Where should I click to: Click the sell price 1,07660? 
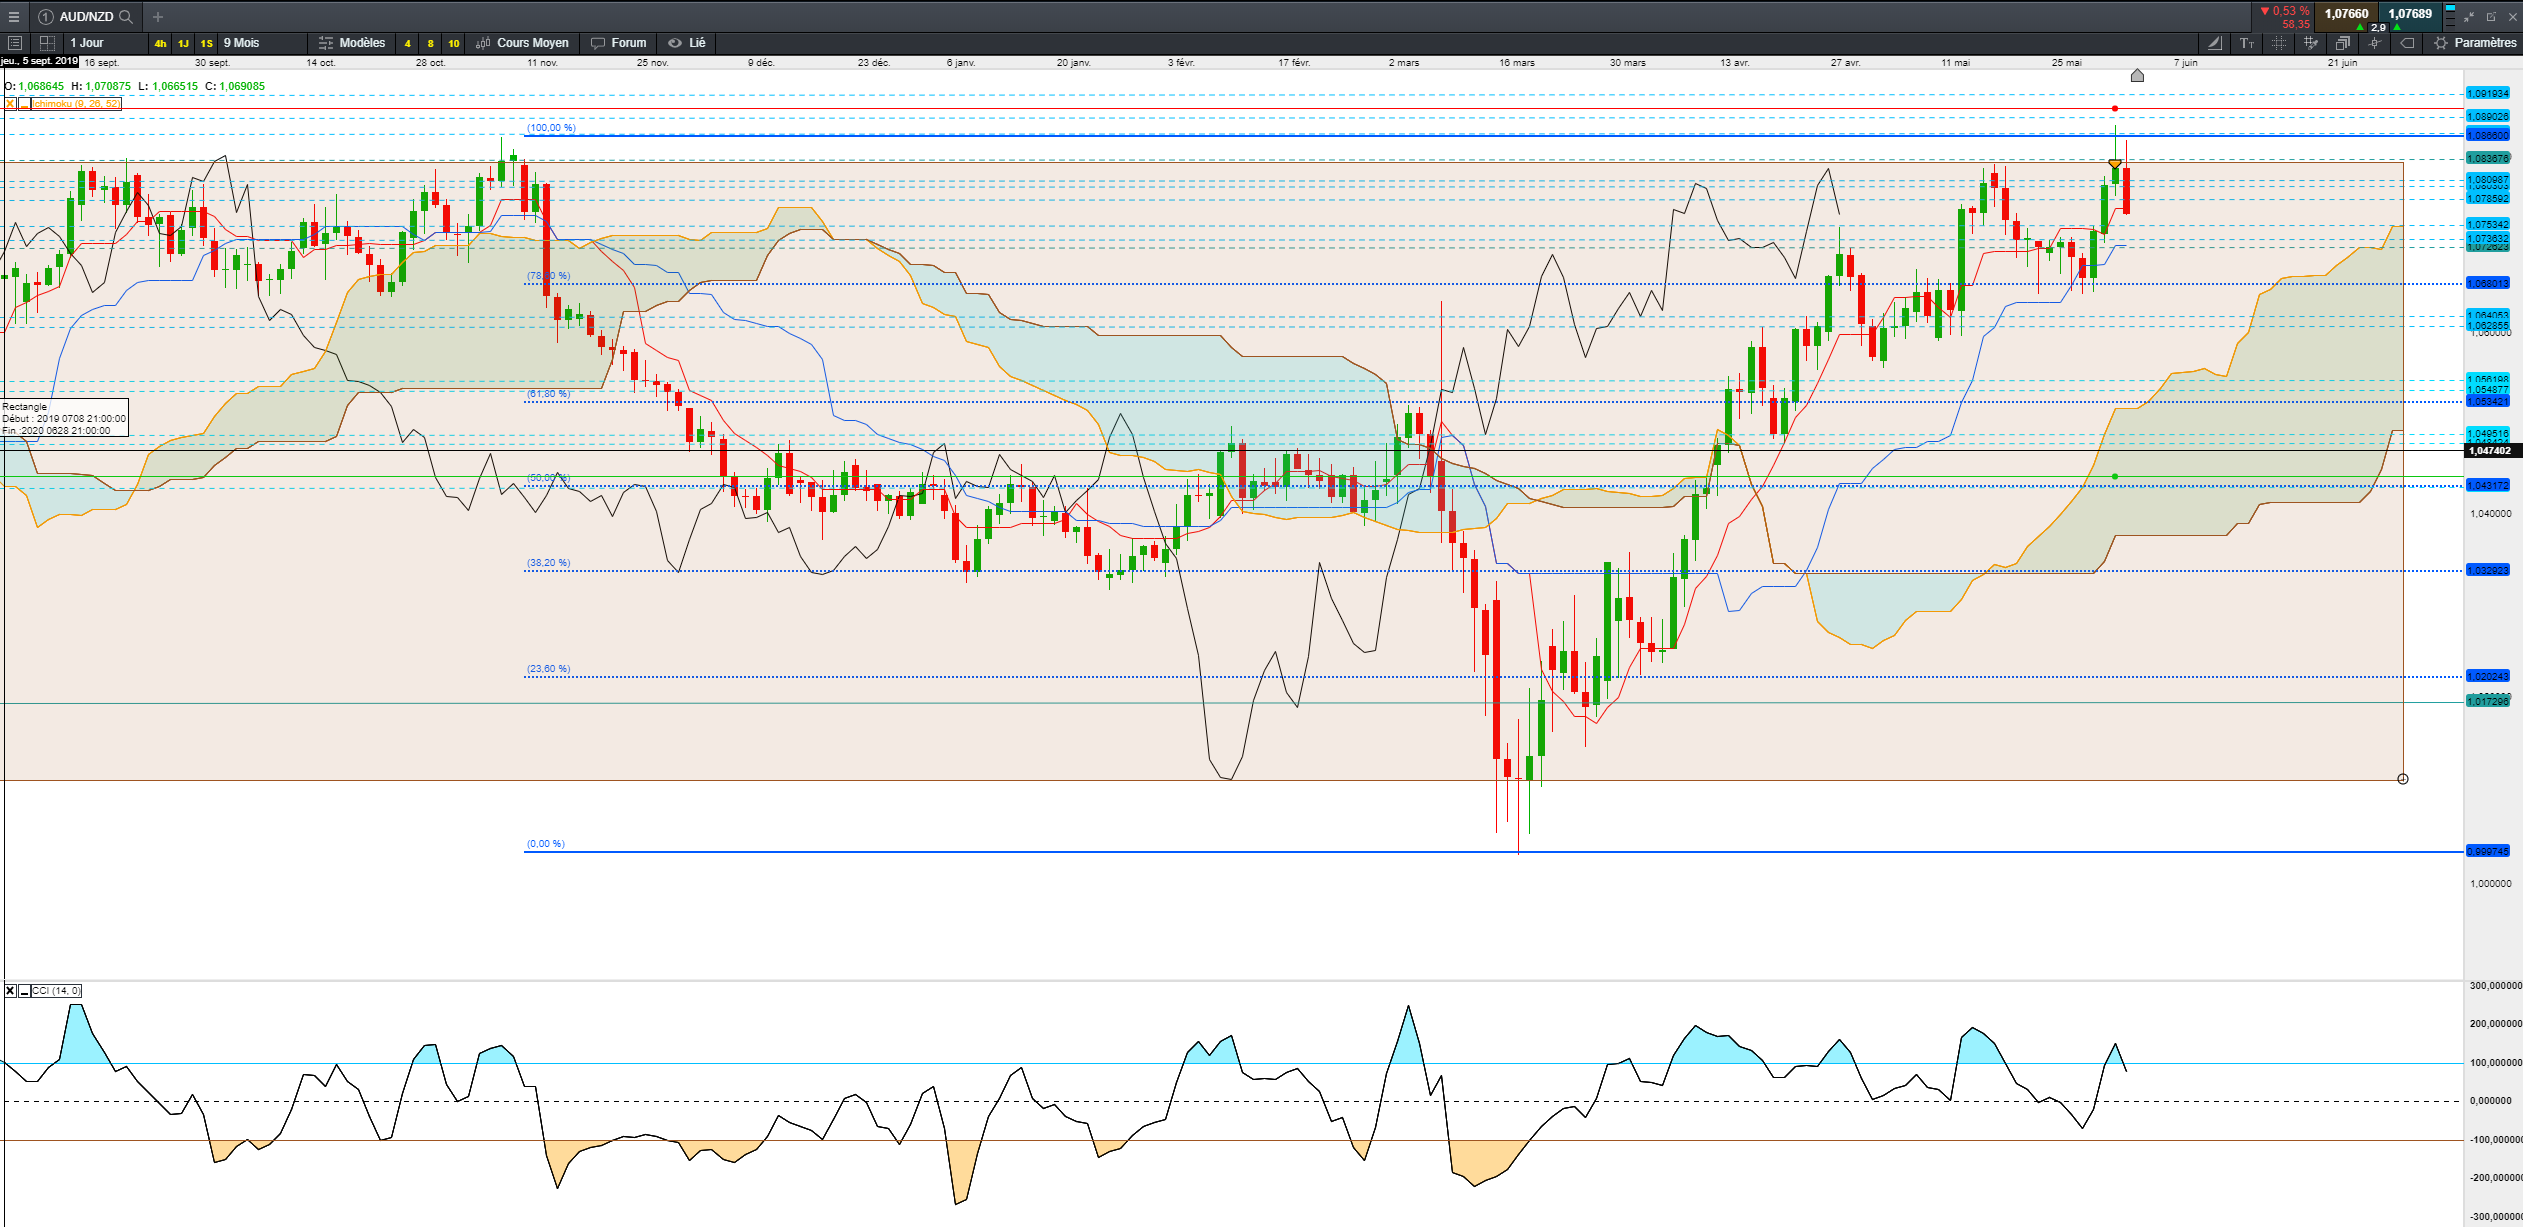(2346, 14)
